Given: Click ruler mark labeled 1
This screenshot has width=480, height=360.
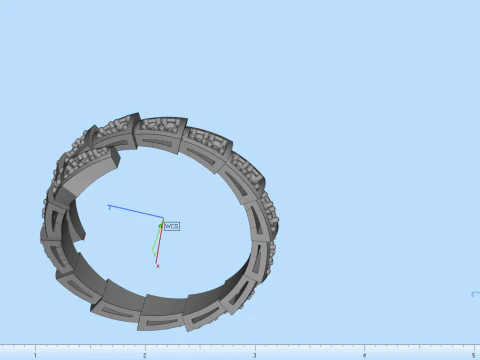Looking at the screenshot, I should click(x=35, y=355).
